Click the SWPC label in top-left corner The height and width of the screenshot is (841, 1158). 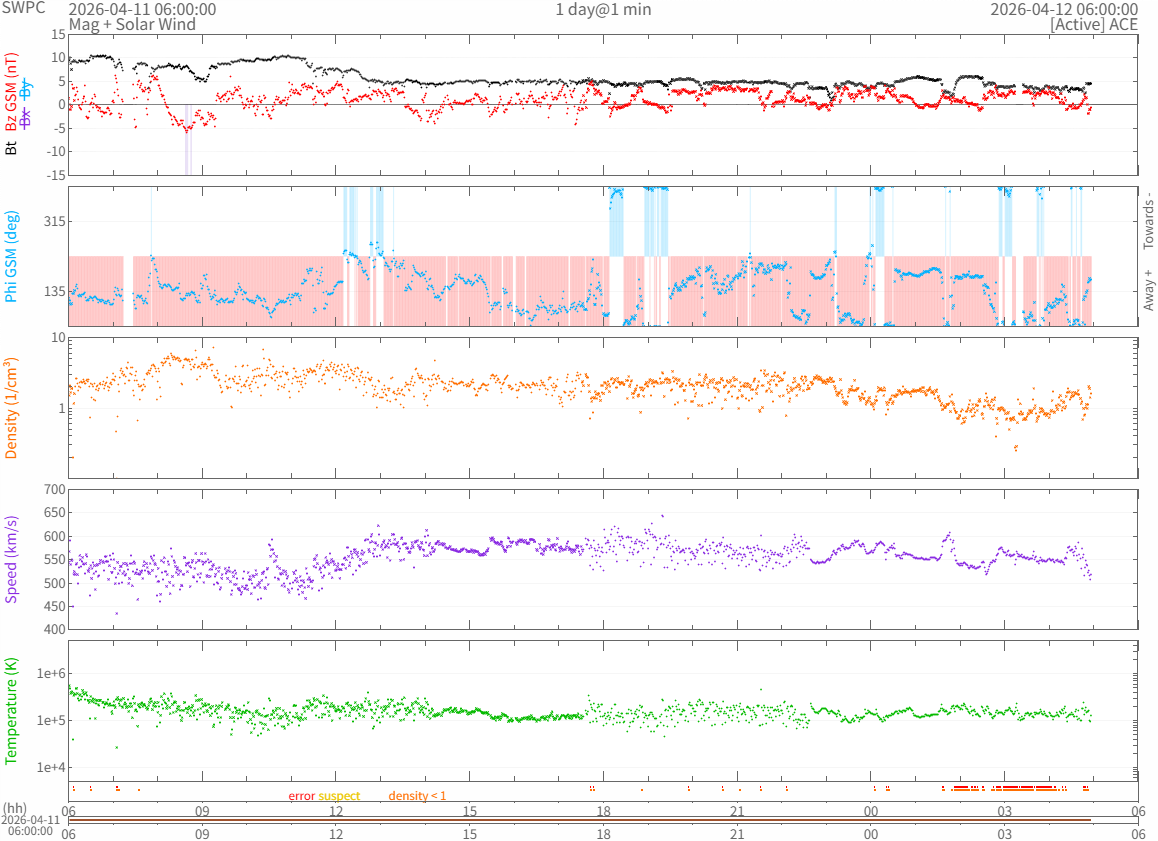coord(22,7)
